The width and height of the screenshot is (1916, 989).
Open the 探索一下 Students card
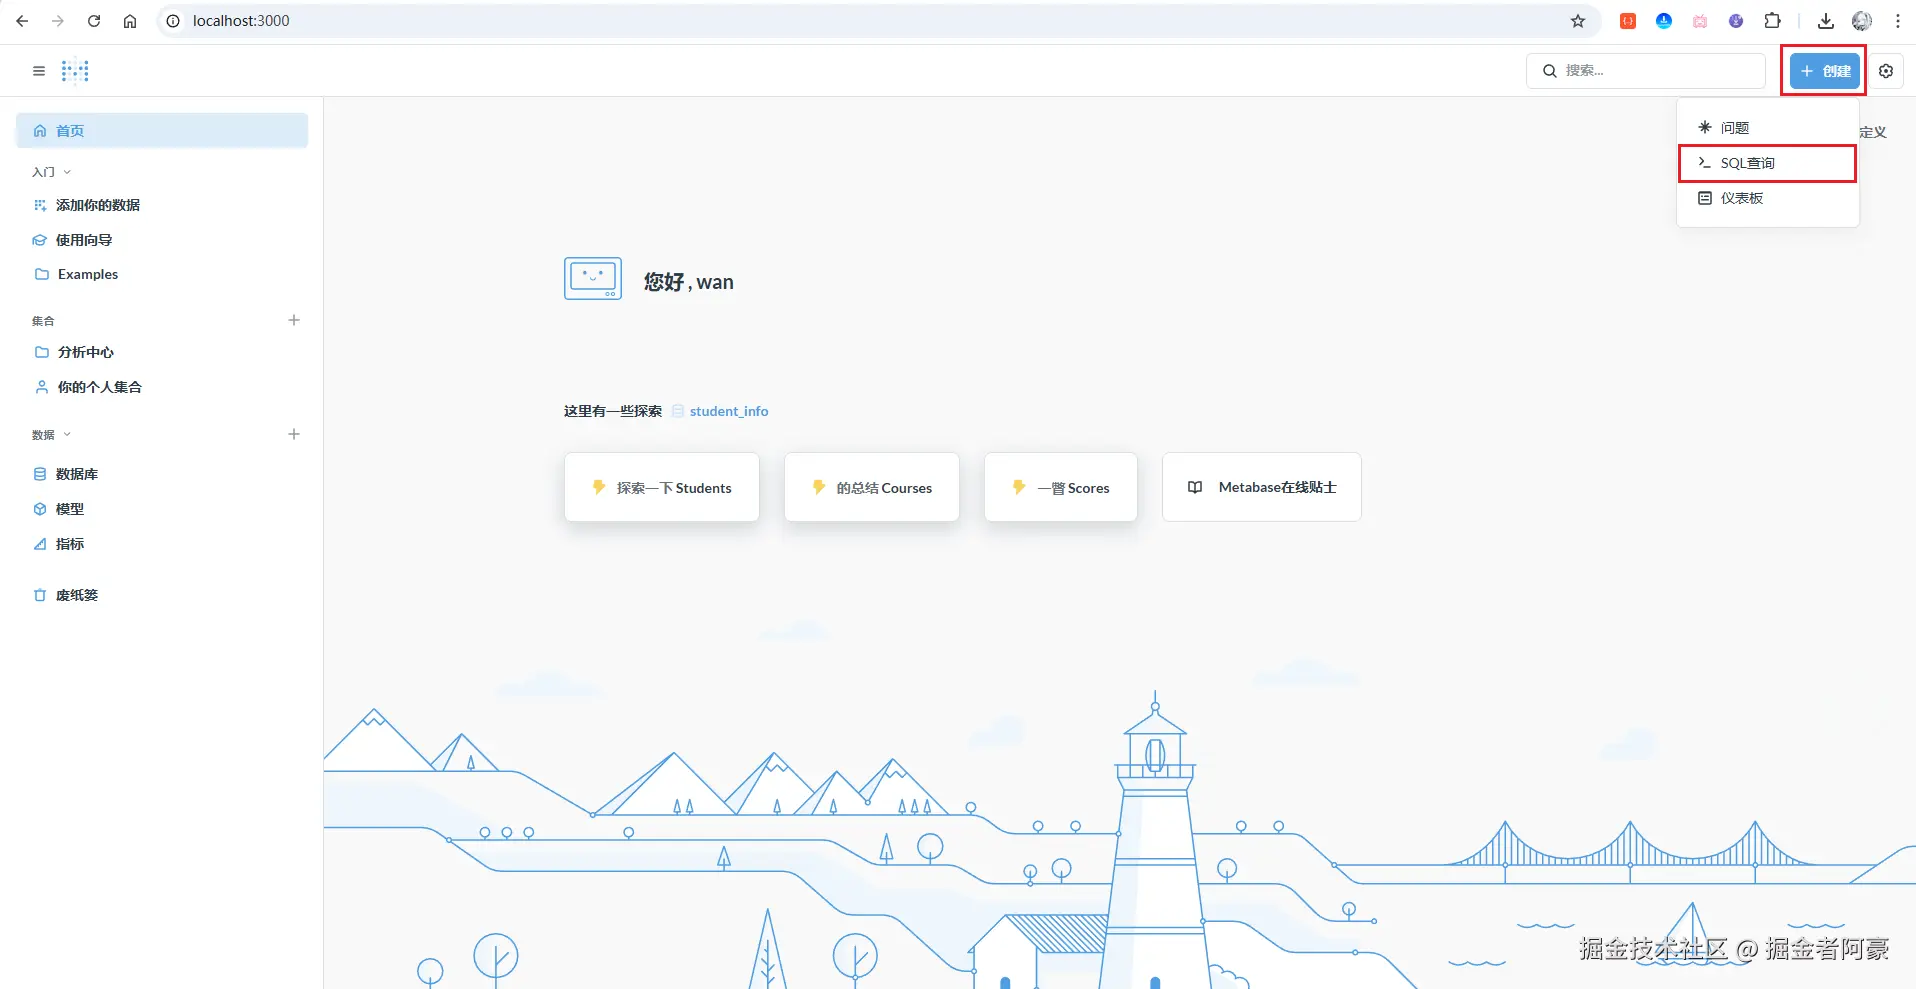click(662, 487)
